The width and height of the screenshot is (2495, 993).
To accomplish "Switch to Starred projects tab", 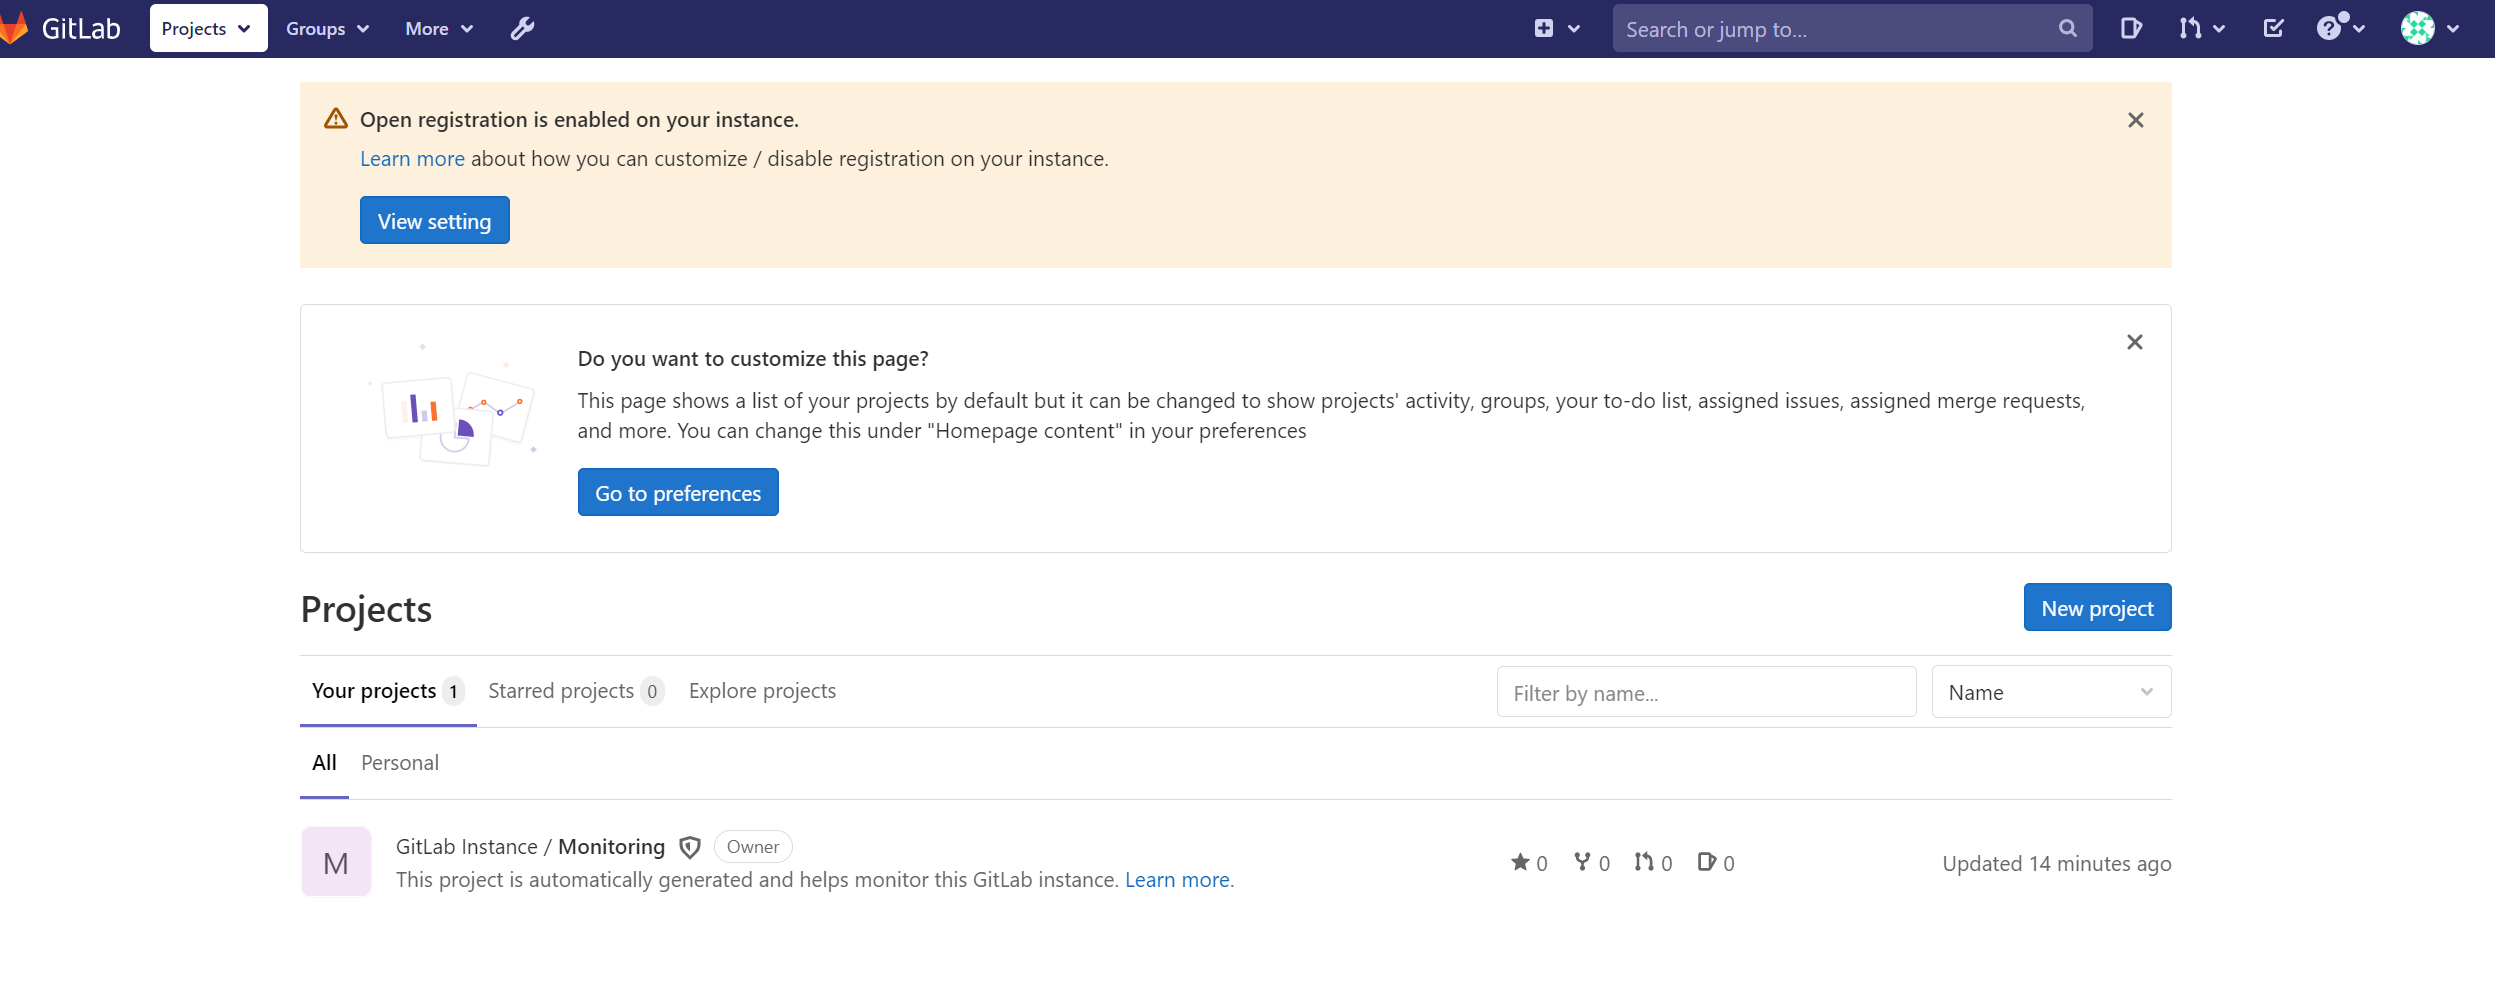I will coord(576,691).
